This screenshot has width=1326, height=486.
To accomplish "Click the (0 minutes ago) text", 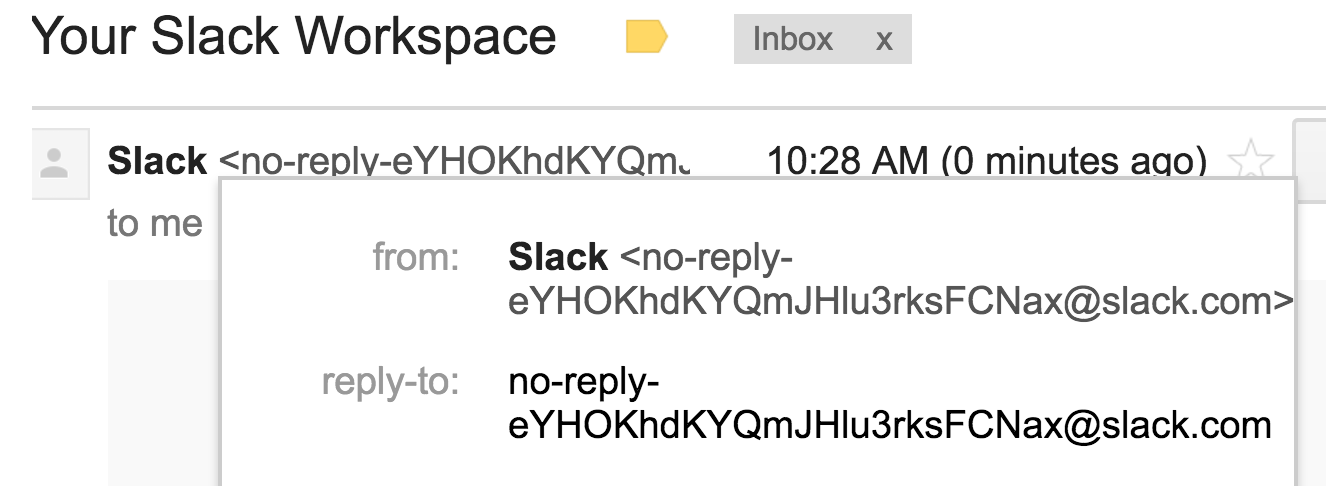I will point(1075,161).
